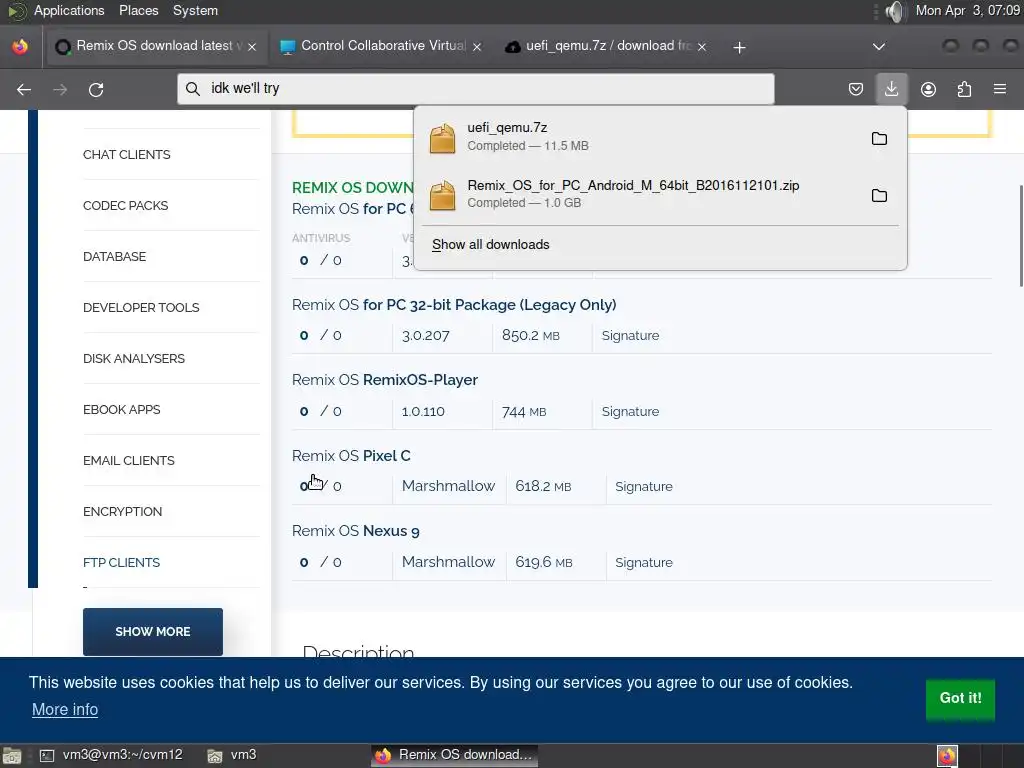Open Signature link in 32-bit Package row

tap(630, 336)
